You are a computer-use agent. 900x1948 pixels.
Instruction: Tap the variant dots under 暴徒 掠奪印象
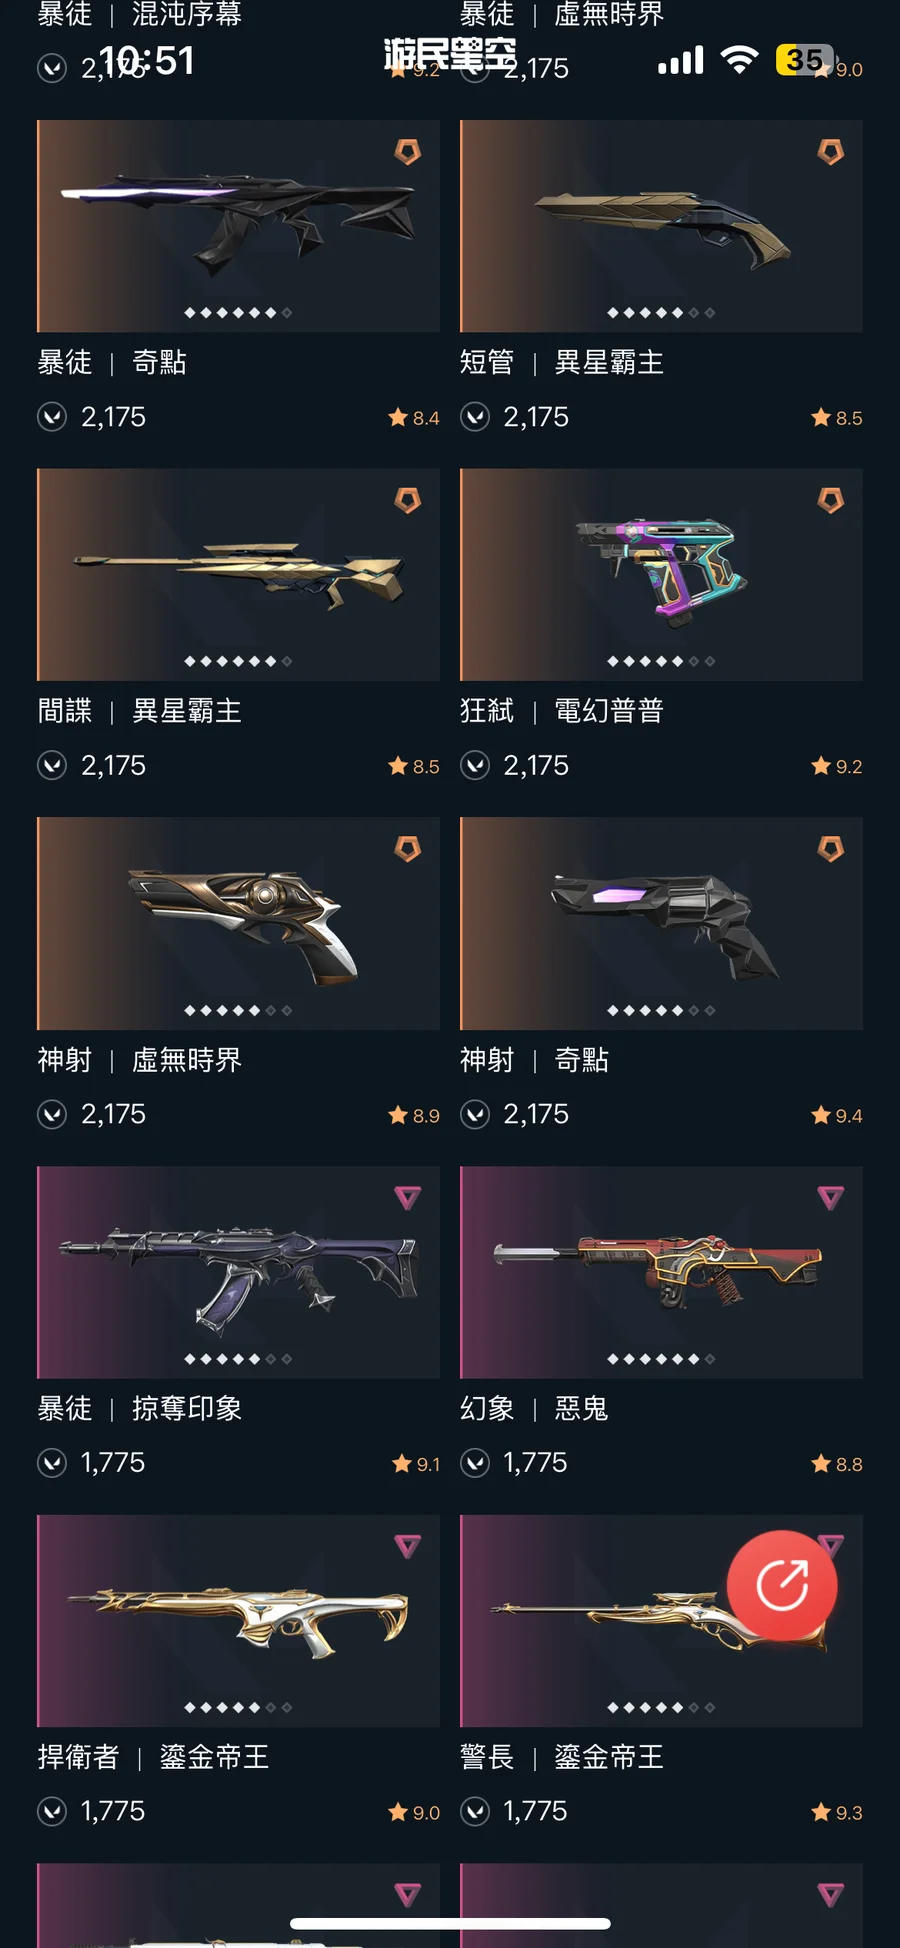click(238, 1359)
